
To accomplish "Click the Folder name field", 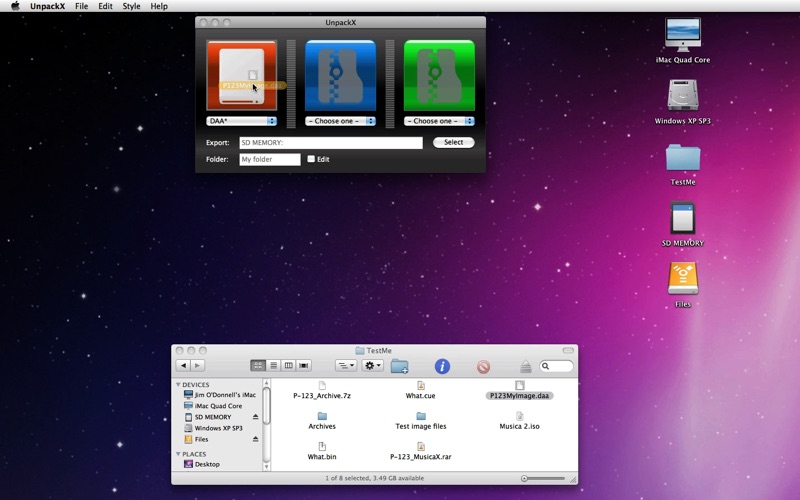I will [270, 159].
